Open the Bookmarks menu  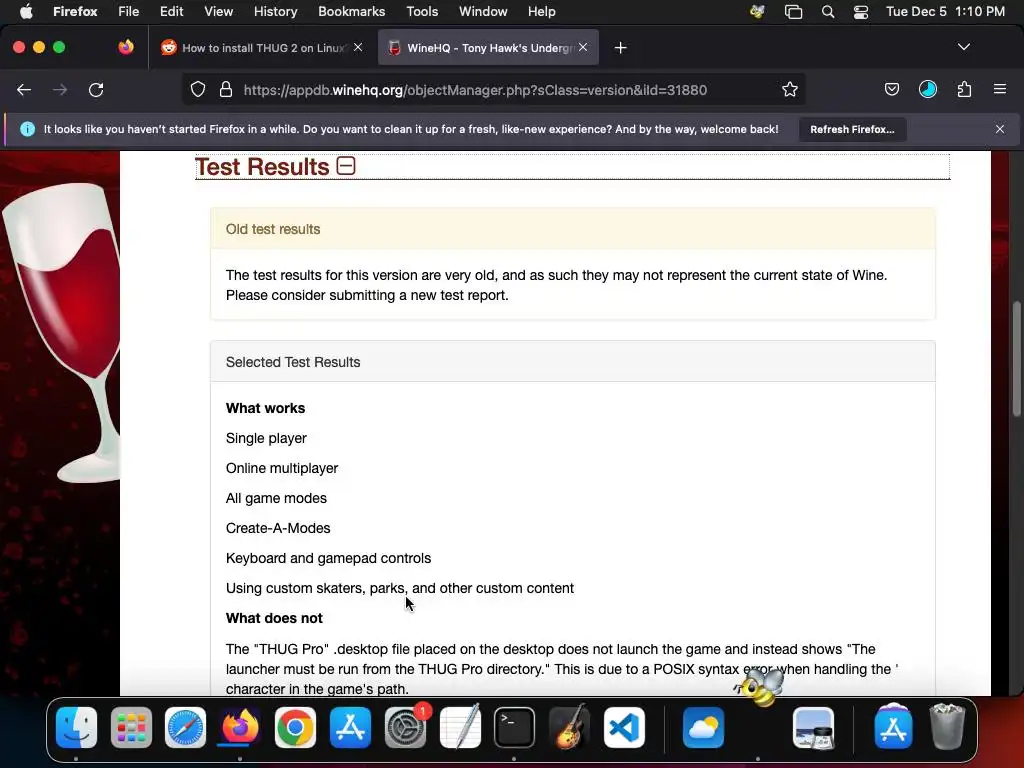tap(351, 11)
